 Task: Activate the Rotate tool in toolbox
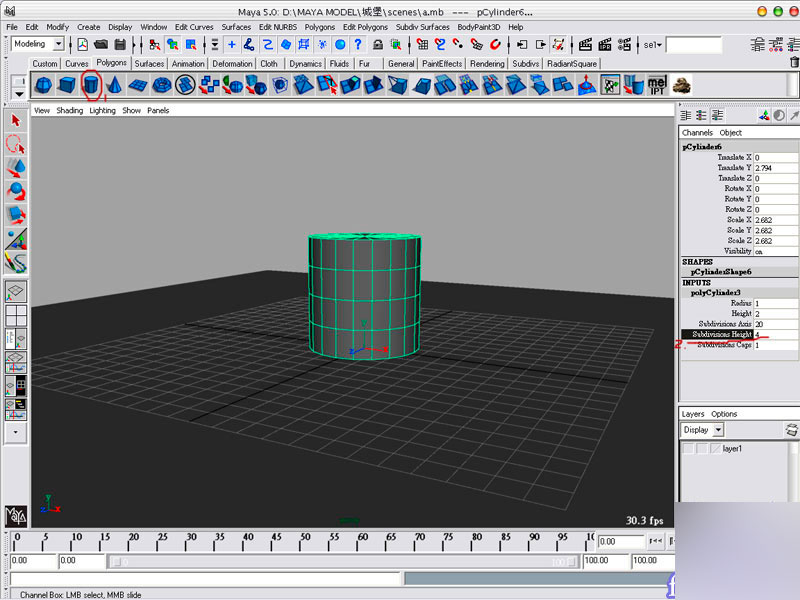[x=15, y=190]
